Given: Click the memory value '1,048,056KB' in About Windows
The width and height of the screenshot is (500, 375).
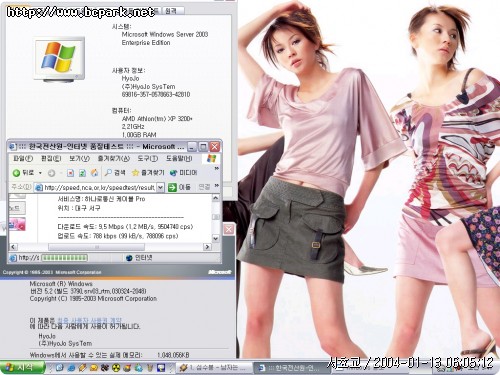Looking at the screenshot, I should [173, 355].
